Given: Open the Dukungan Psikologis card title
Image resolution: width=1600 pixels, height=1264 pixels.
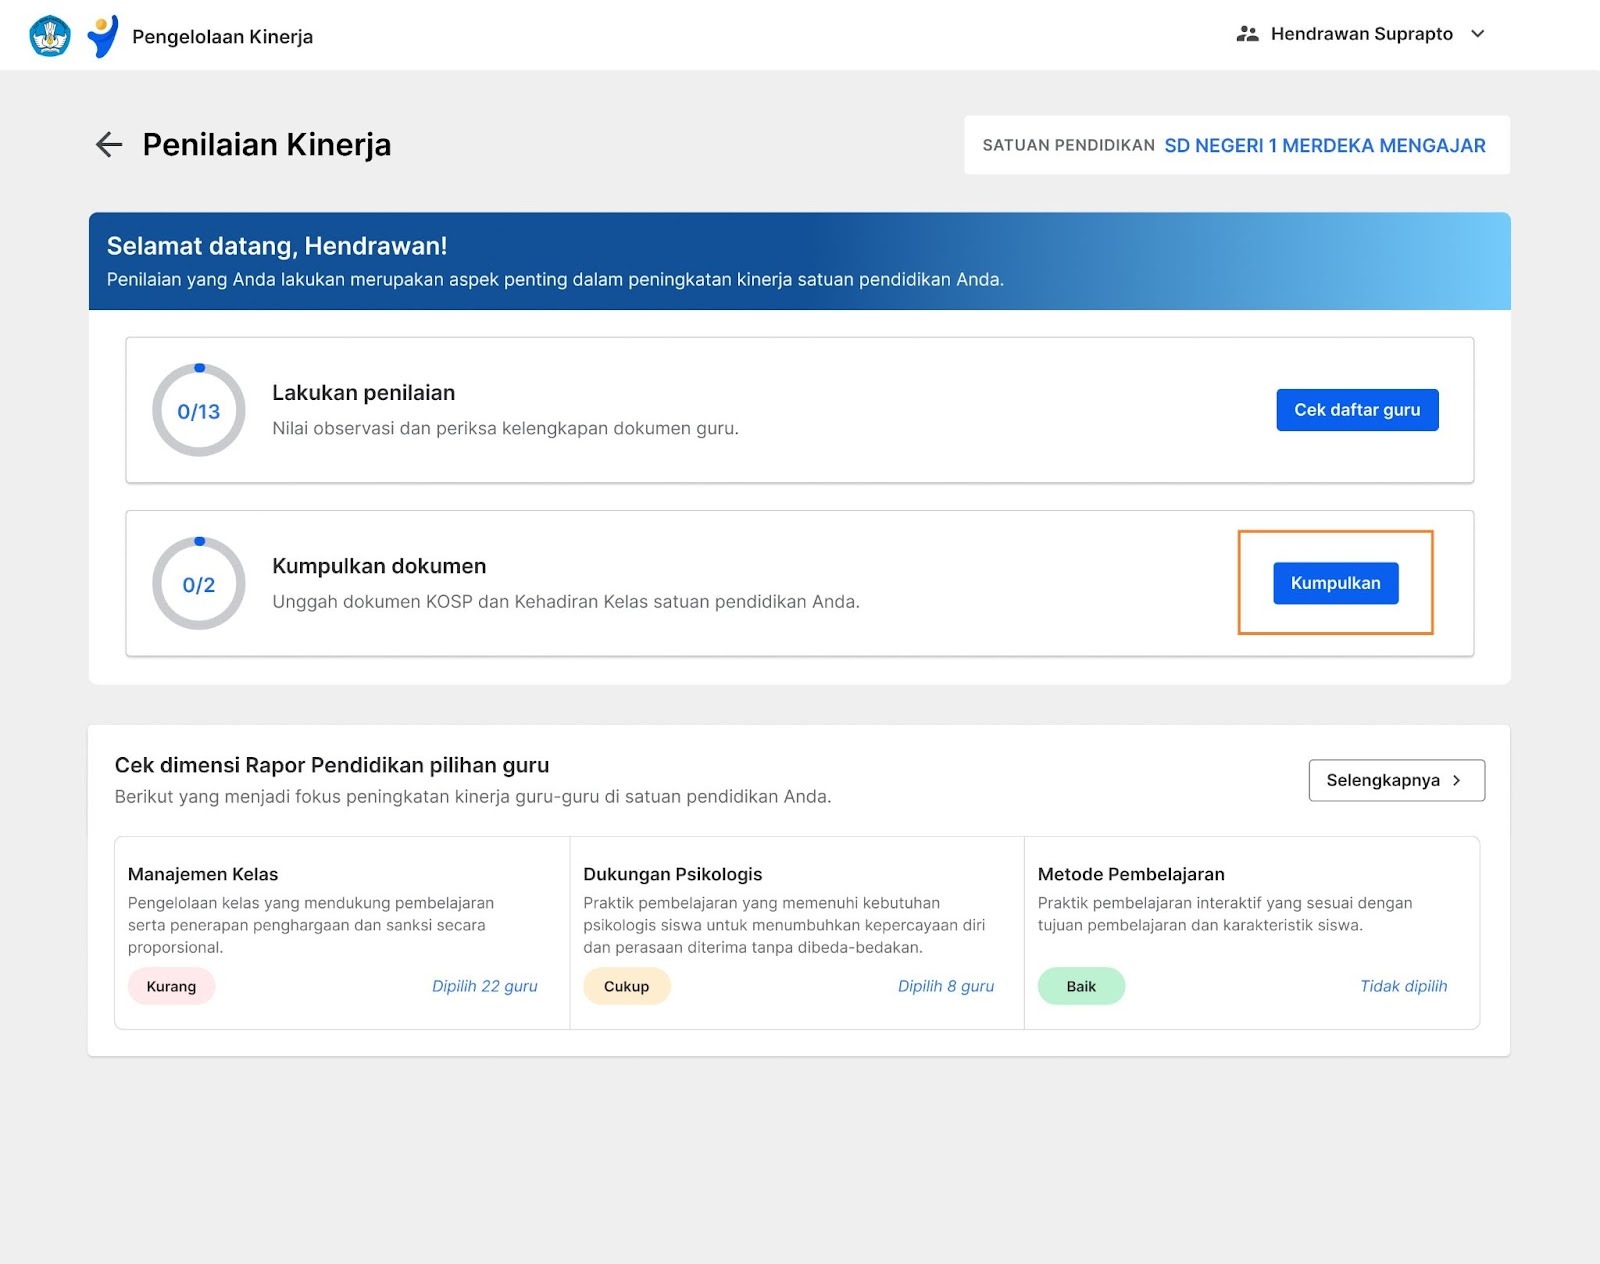Looking at the screenshot, I should click(x=672, y=874).
